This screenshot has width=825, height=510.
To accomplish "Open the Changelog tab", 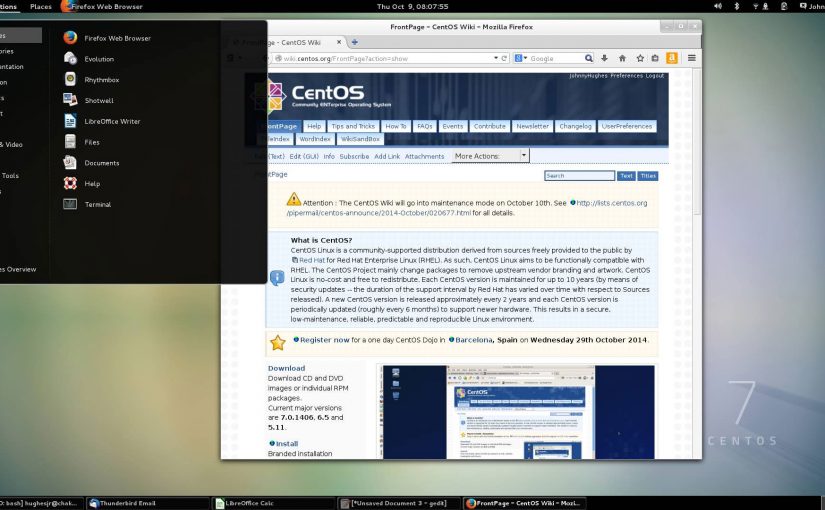I will pyautogui.click(x=575, y=126).
